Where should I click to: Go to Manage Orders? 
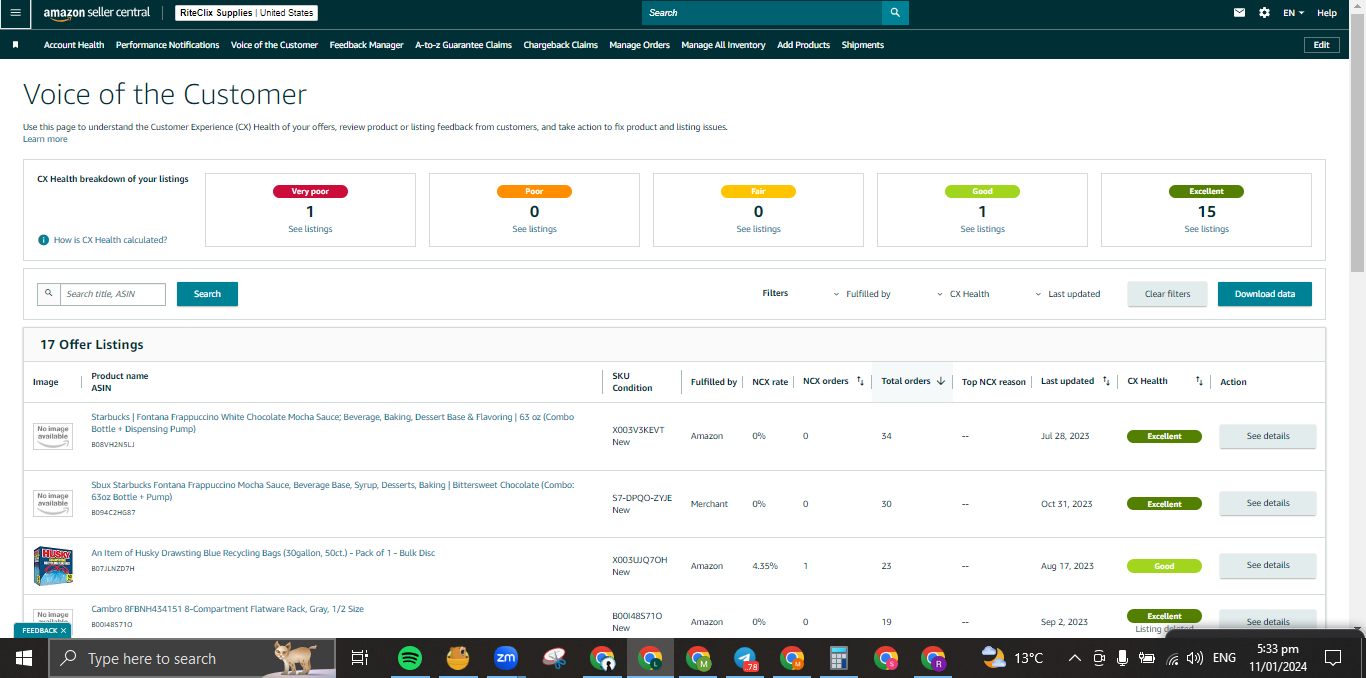click(x=640, y=45)
